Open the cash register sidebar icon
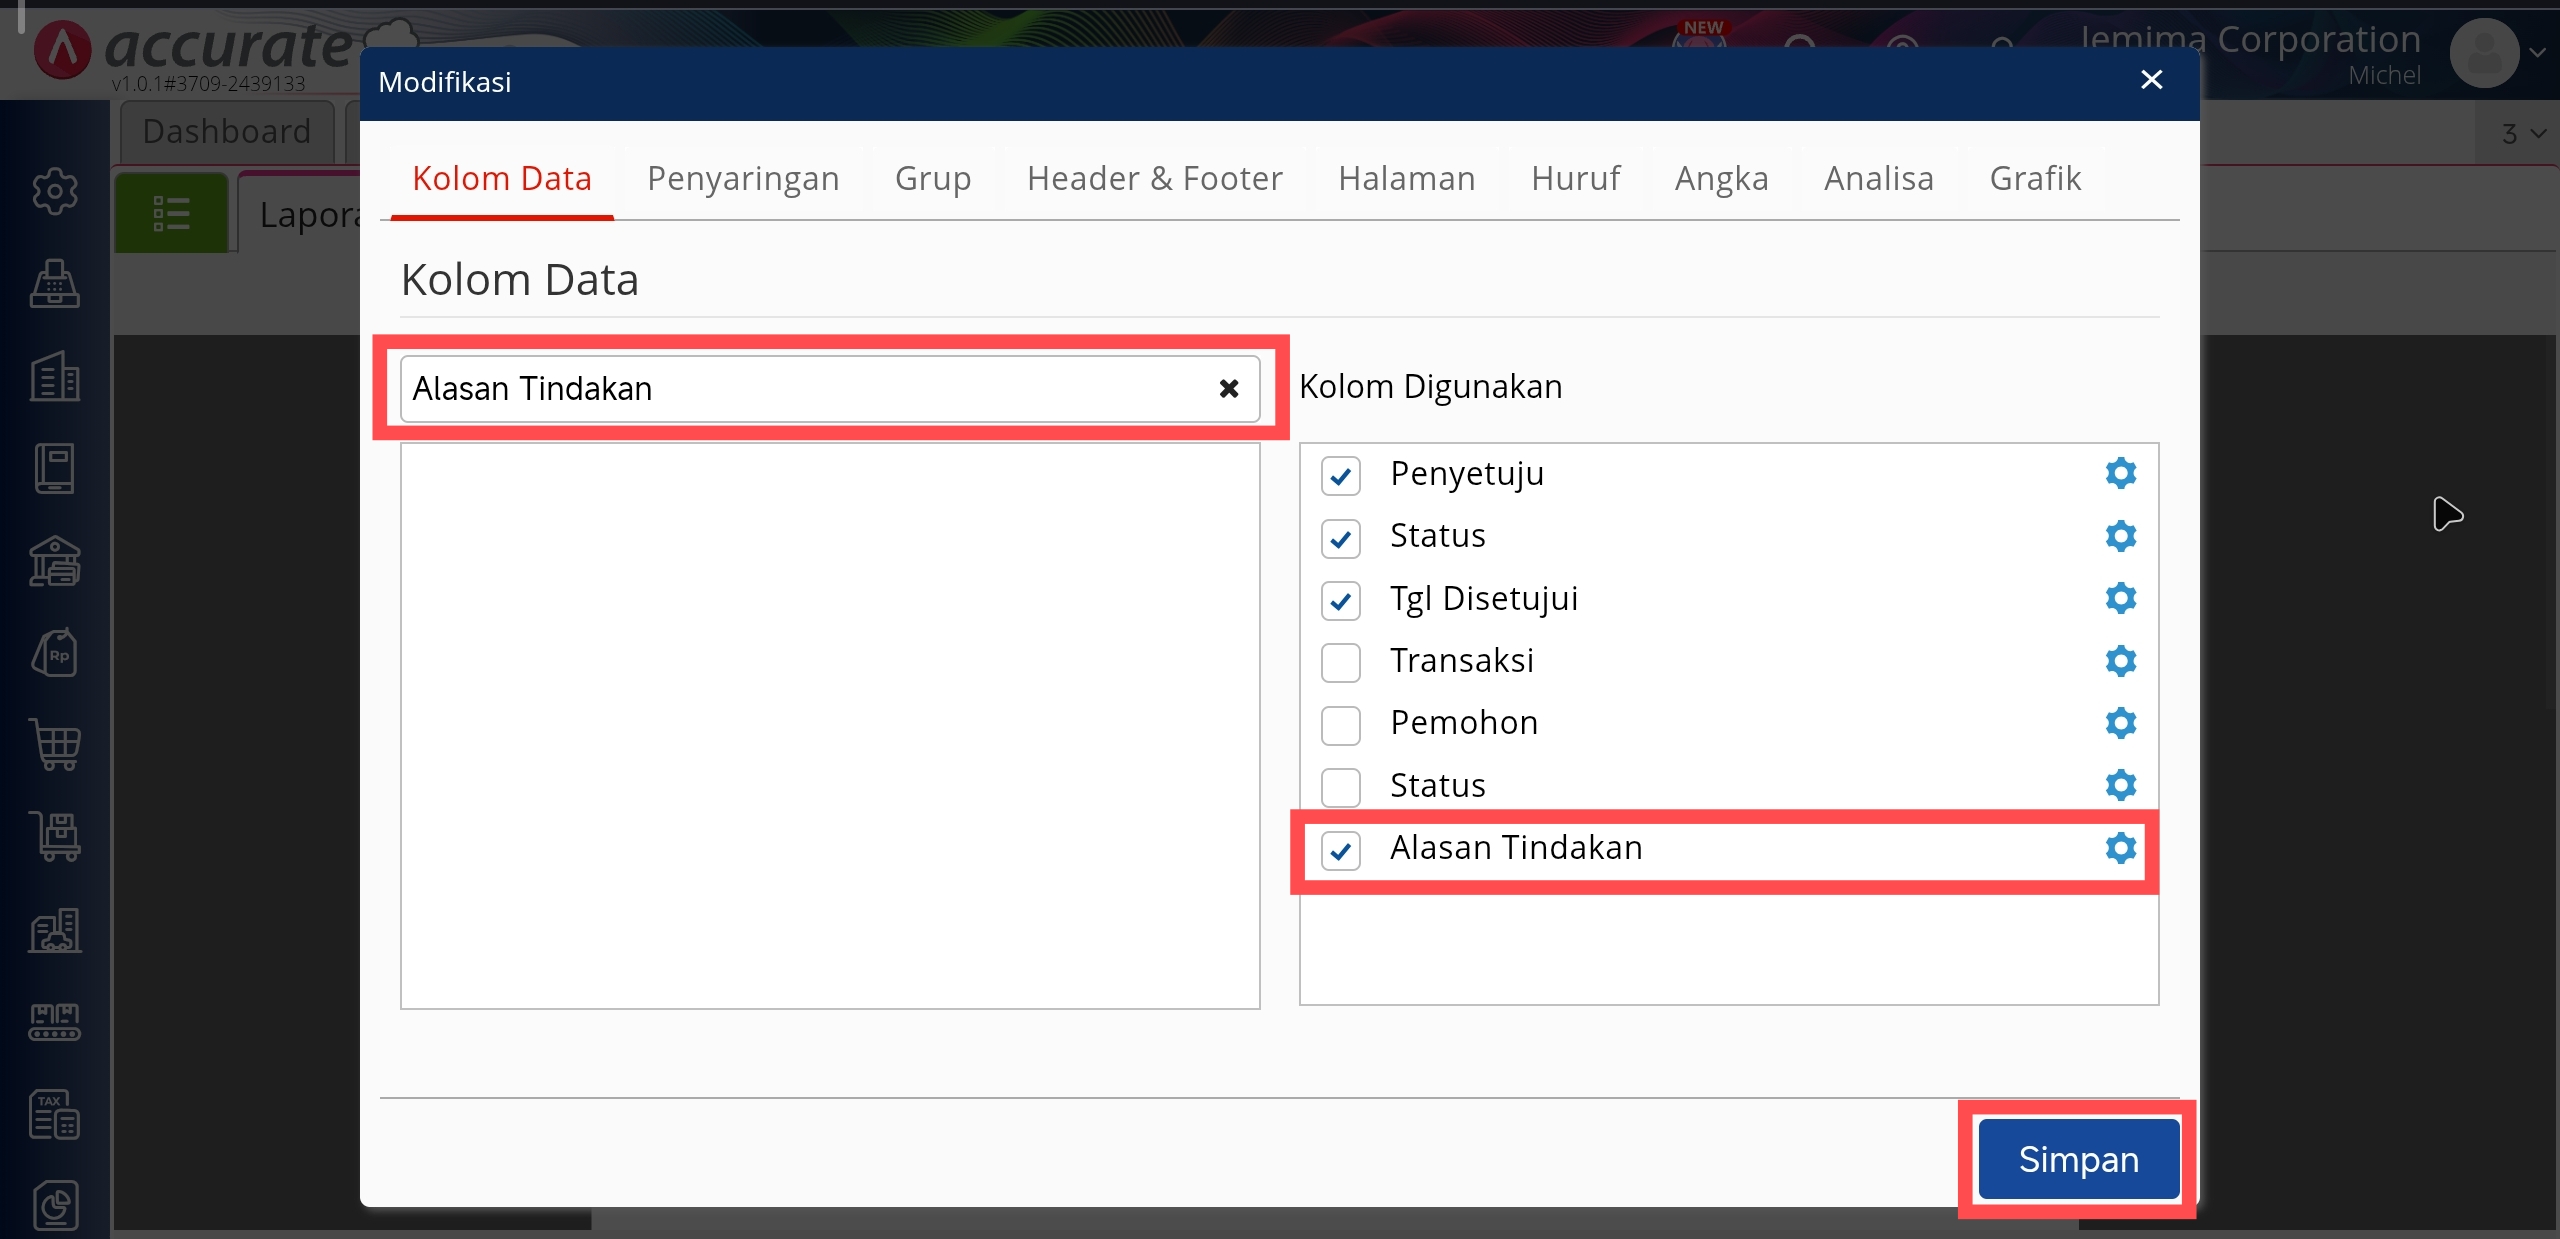 coord(55,284)
